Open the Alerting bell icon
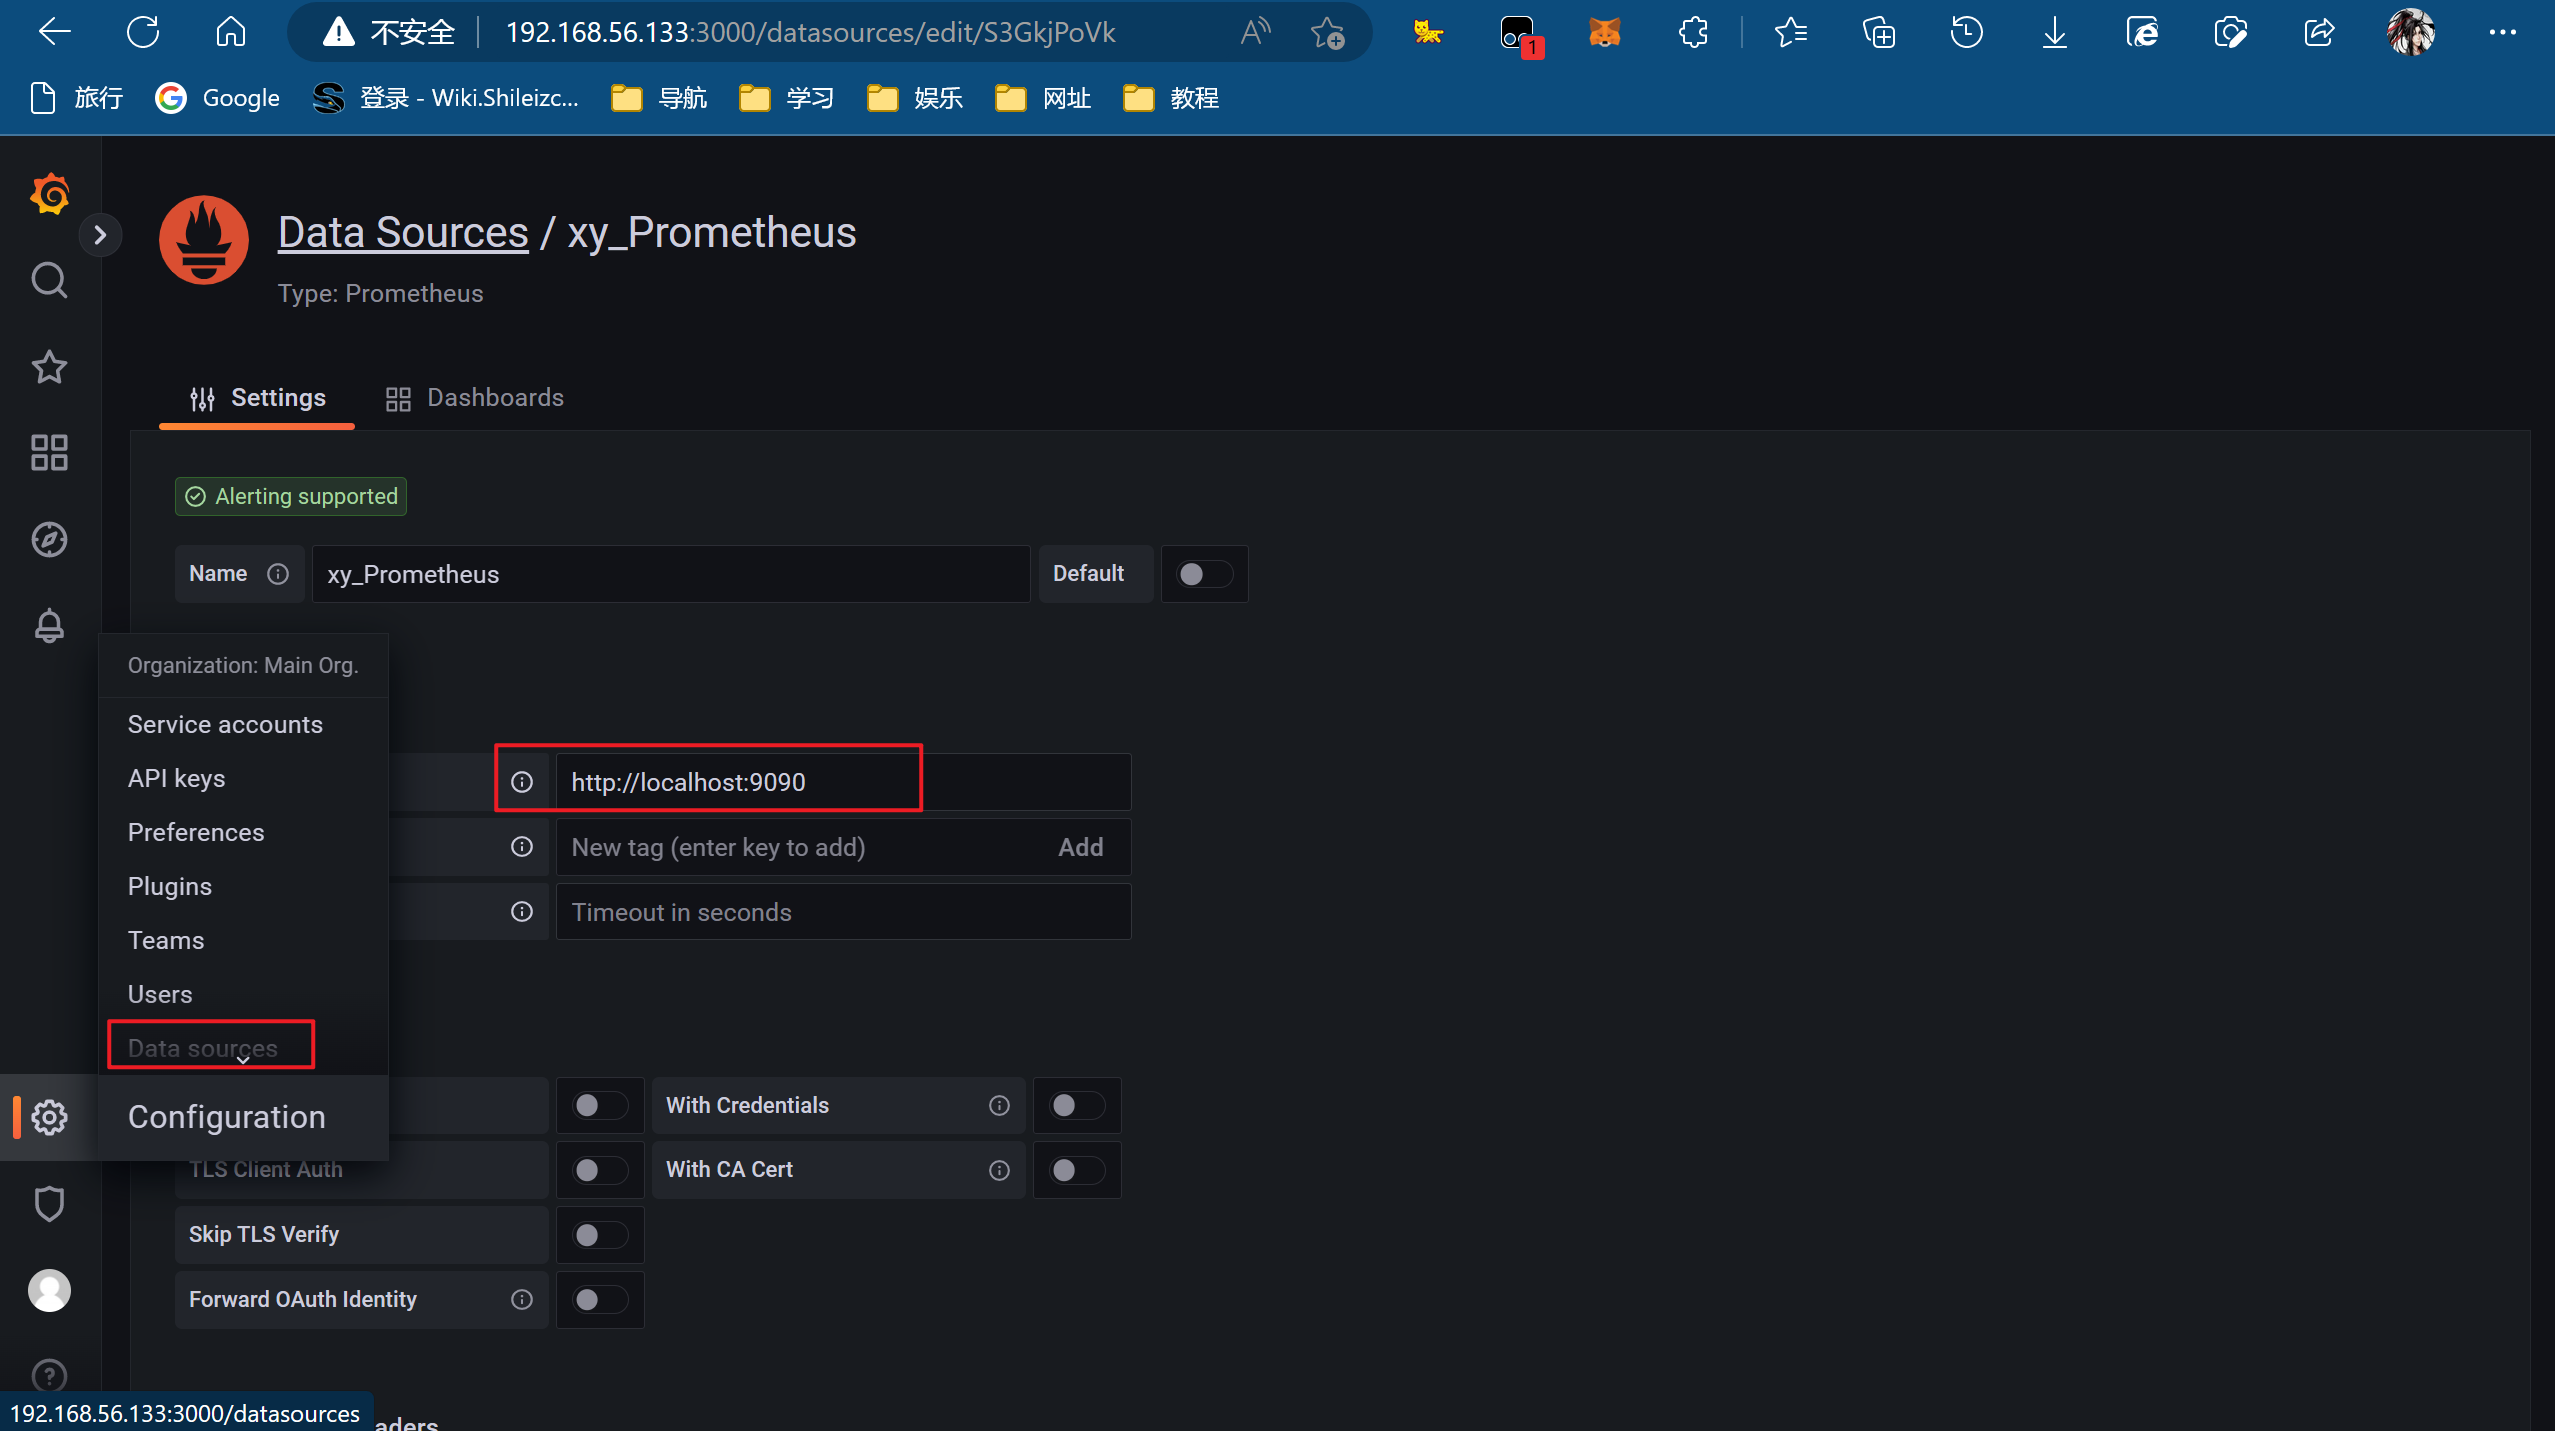The width and height of the screenshot is (2555, 1431). (x=49, y=626)
